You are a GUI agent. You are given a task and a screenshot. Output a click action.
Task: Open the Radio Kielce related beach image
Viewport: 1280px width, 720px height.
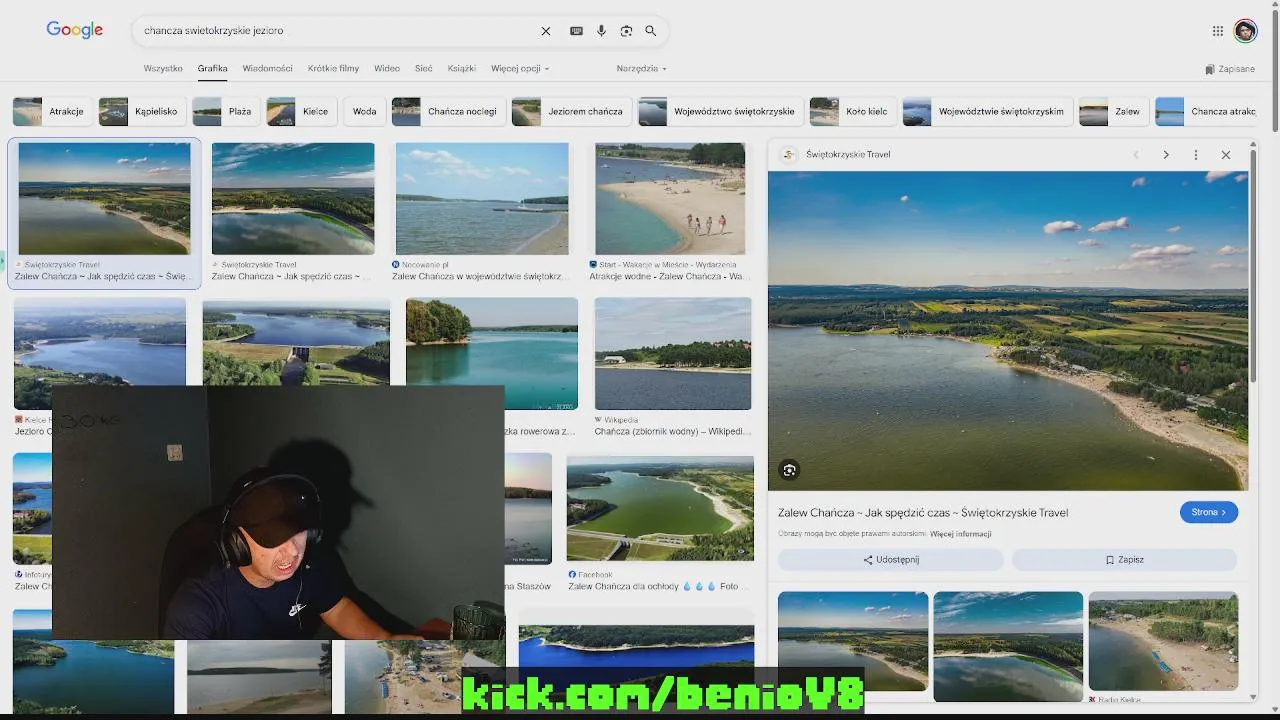point(1163,641)
